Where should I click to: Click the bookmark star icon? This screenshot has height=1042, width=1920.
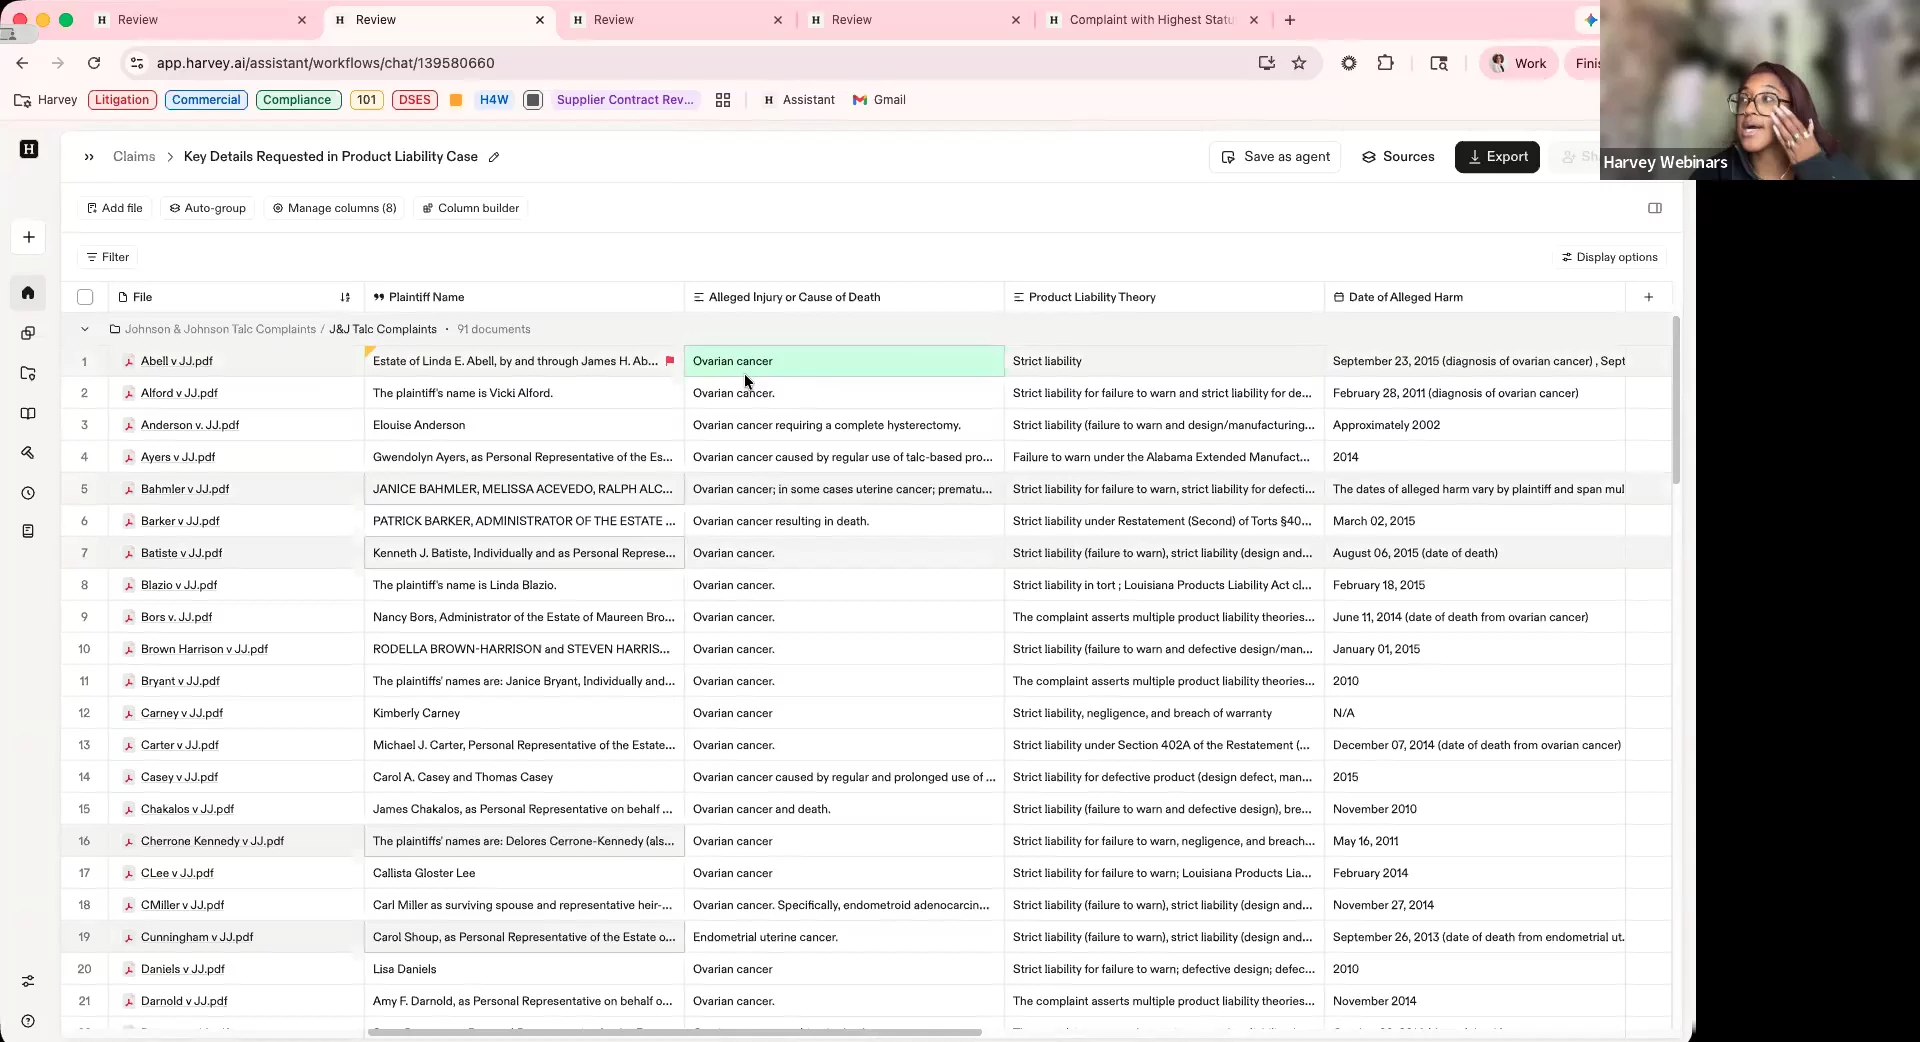coord(1299,63)
